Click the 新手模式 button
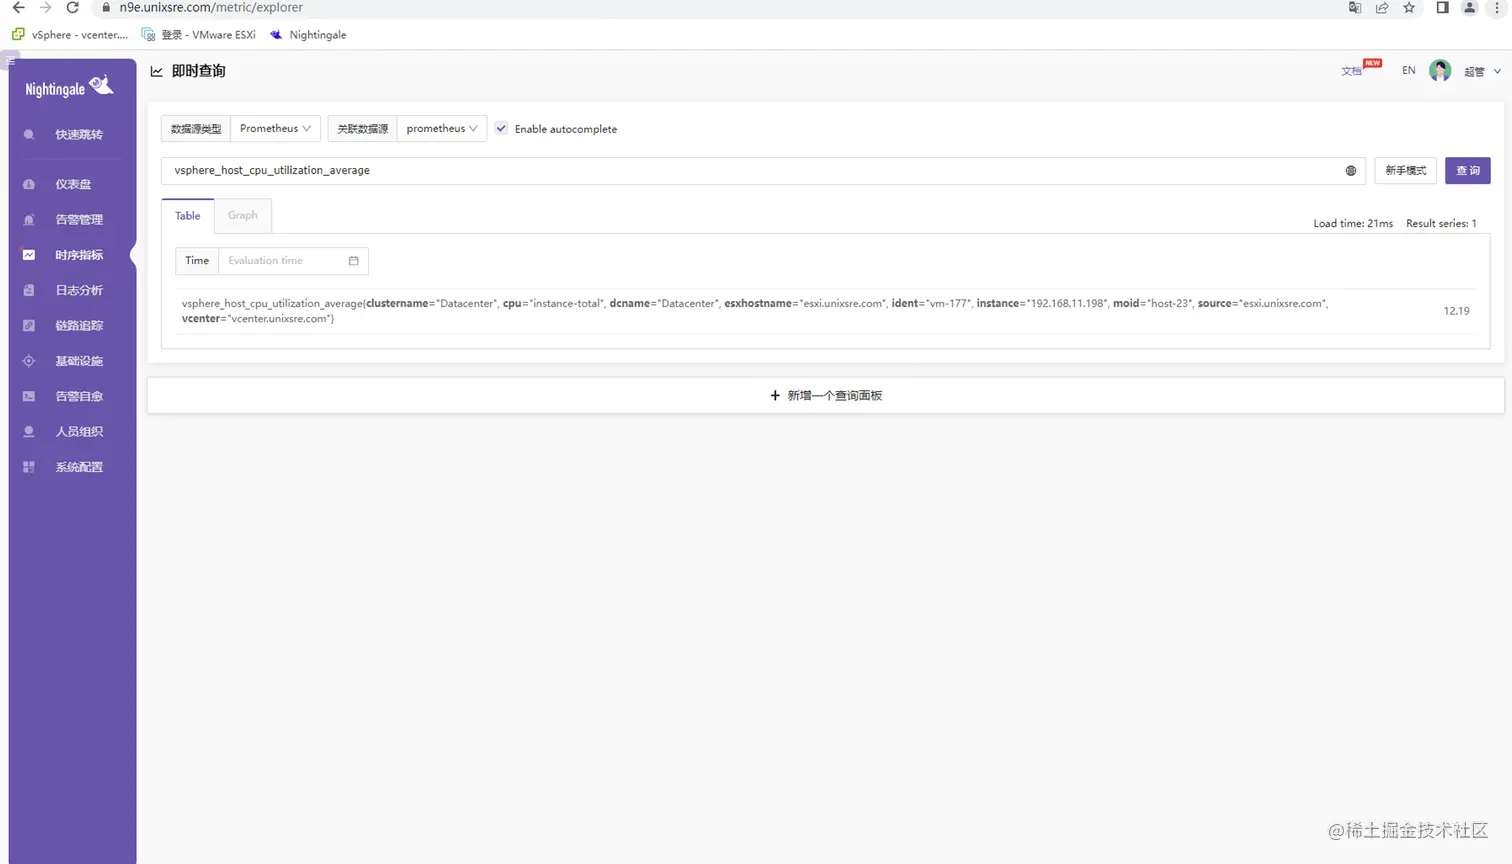1512x864 pixels. (x=1405, y=170)
